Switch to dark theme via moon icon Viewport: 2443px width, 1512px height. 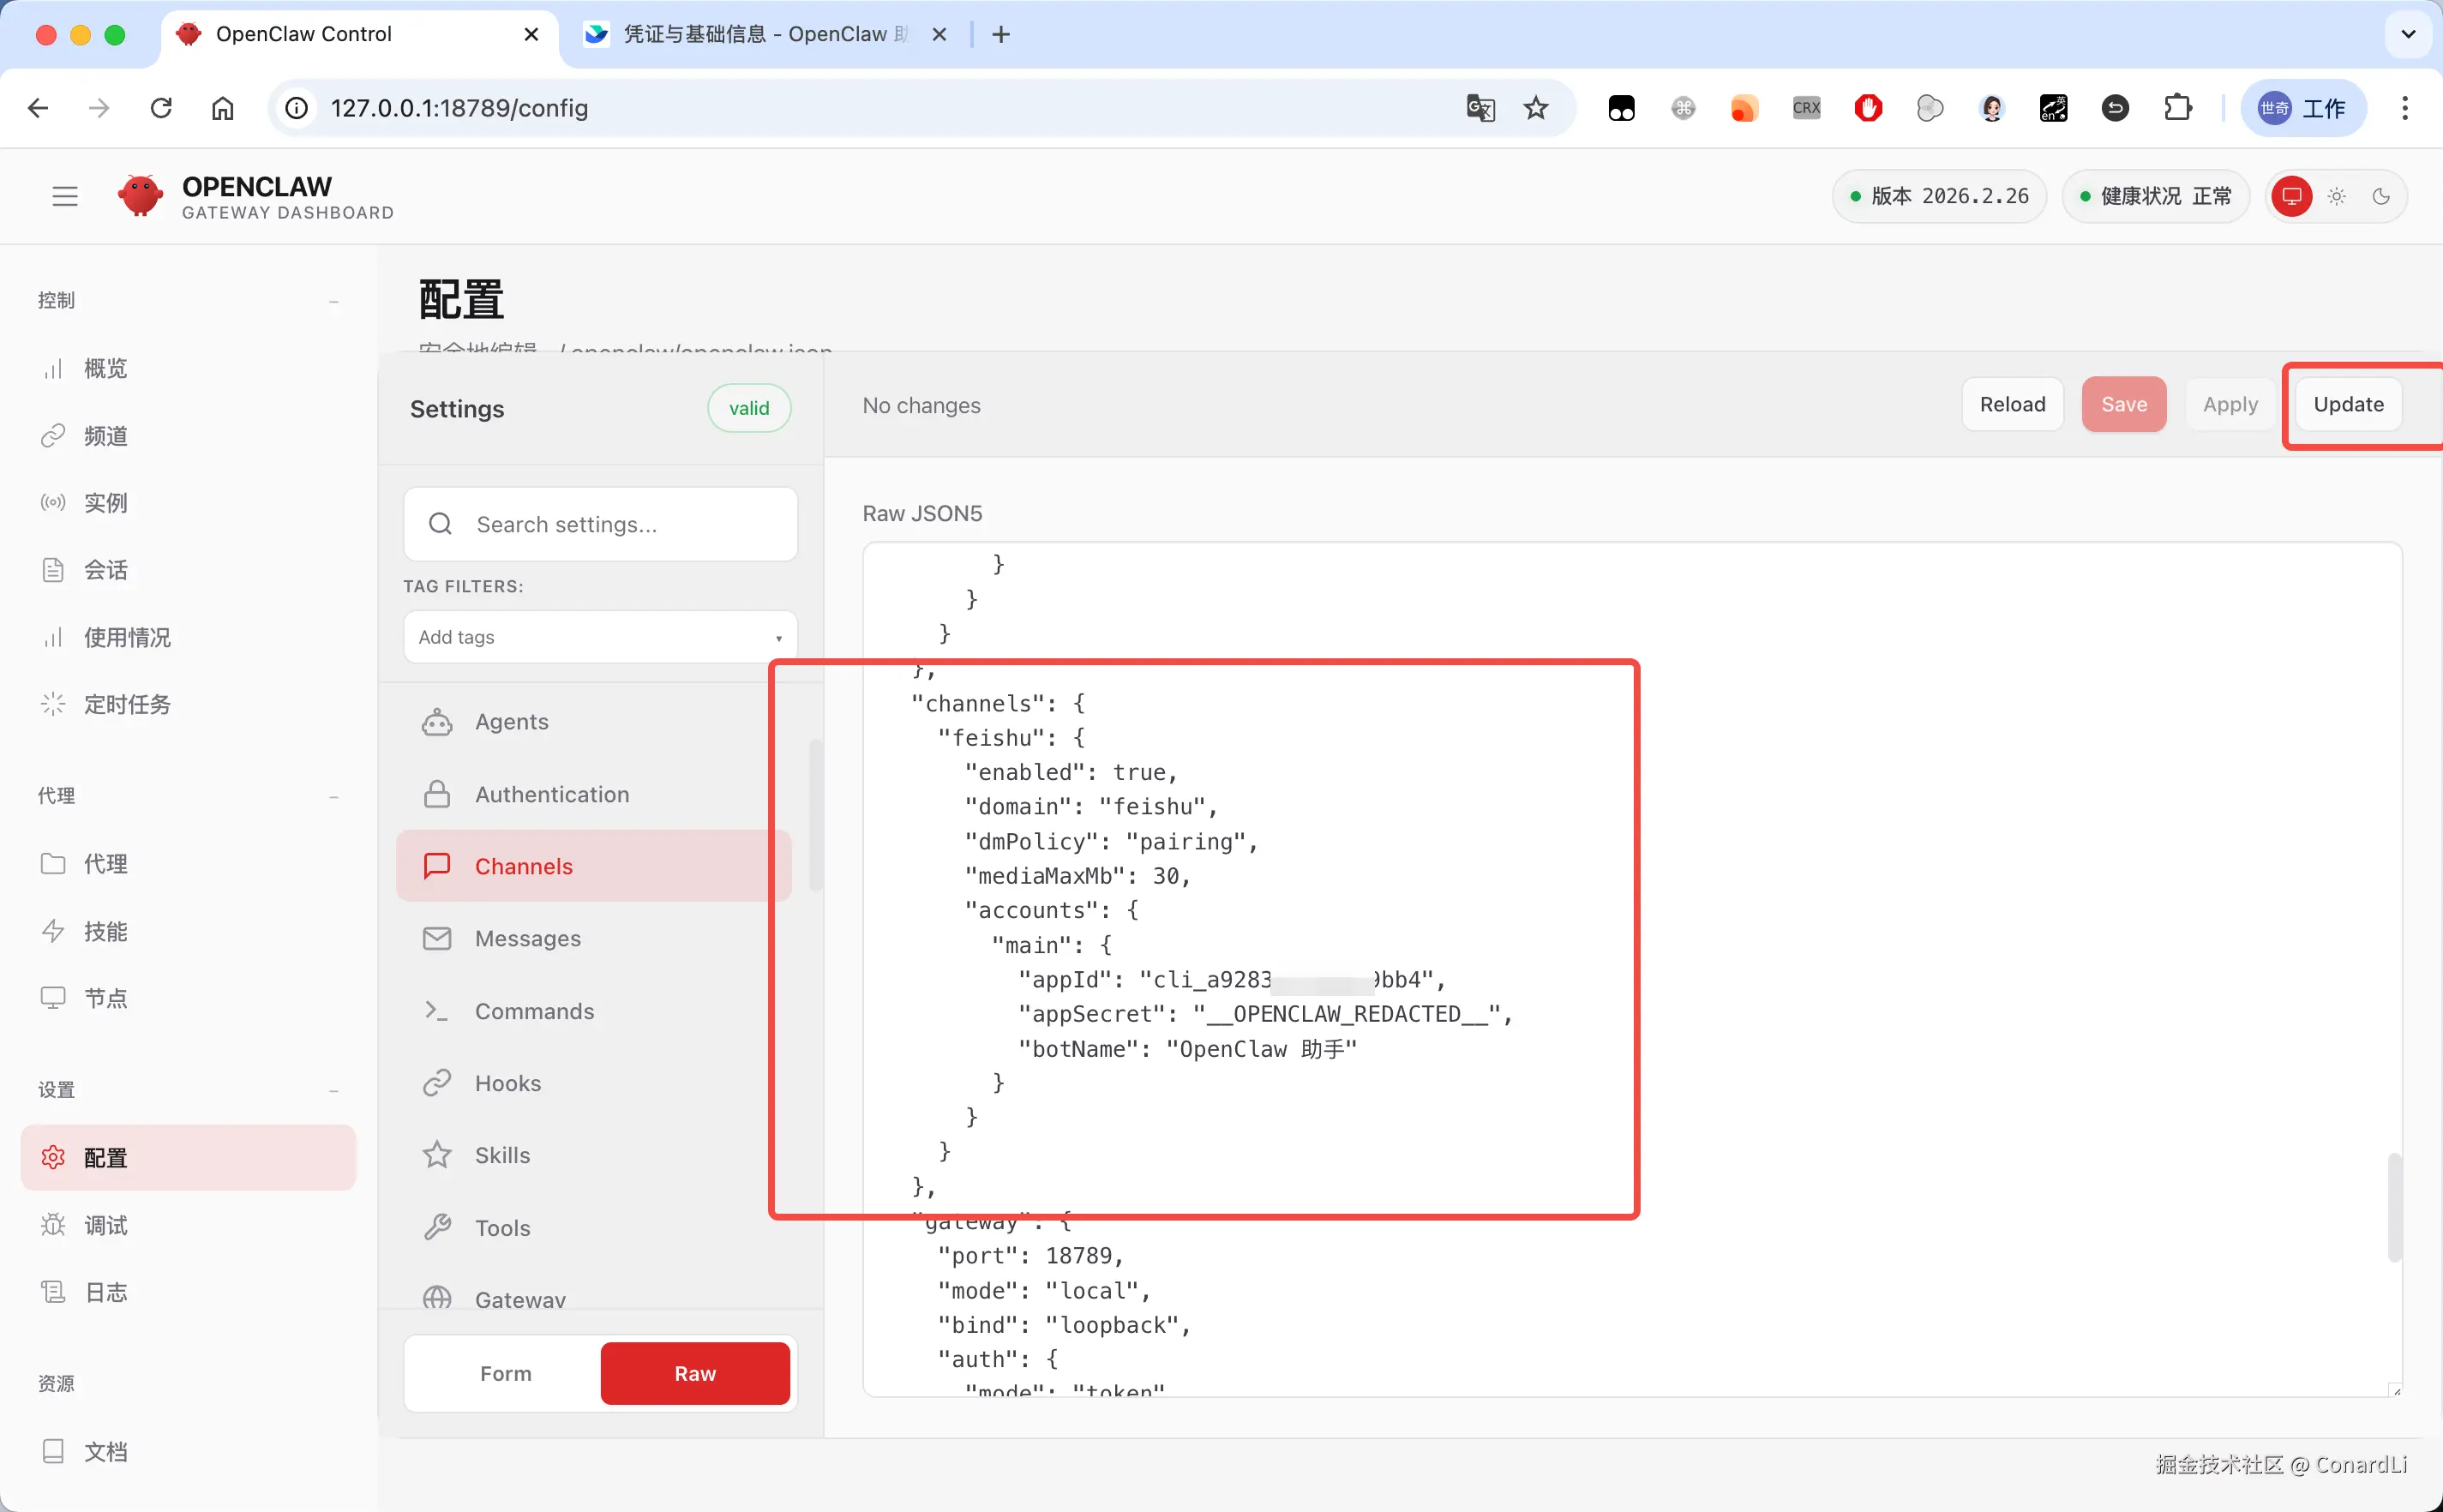click(x=2381, y=196)
